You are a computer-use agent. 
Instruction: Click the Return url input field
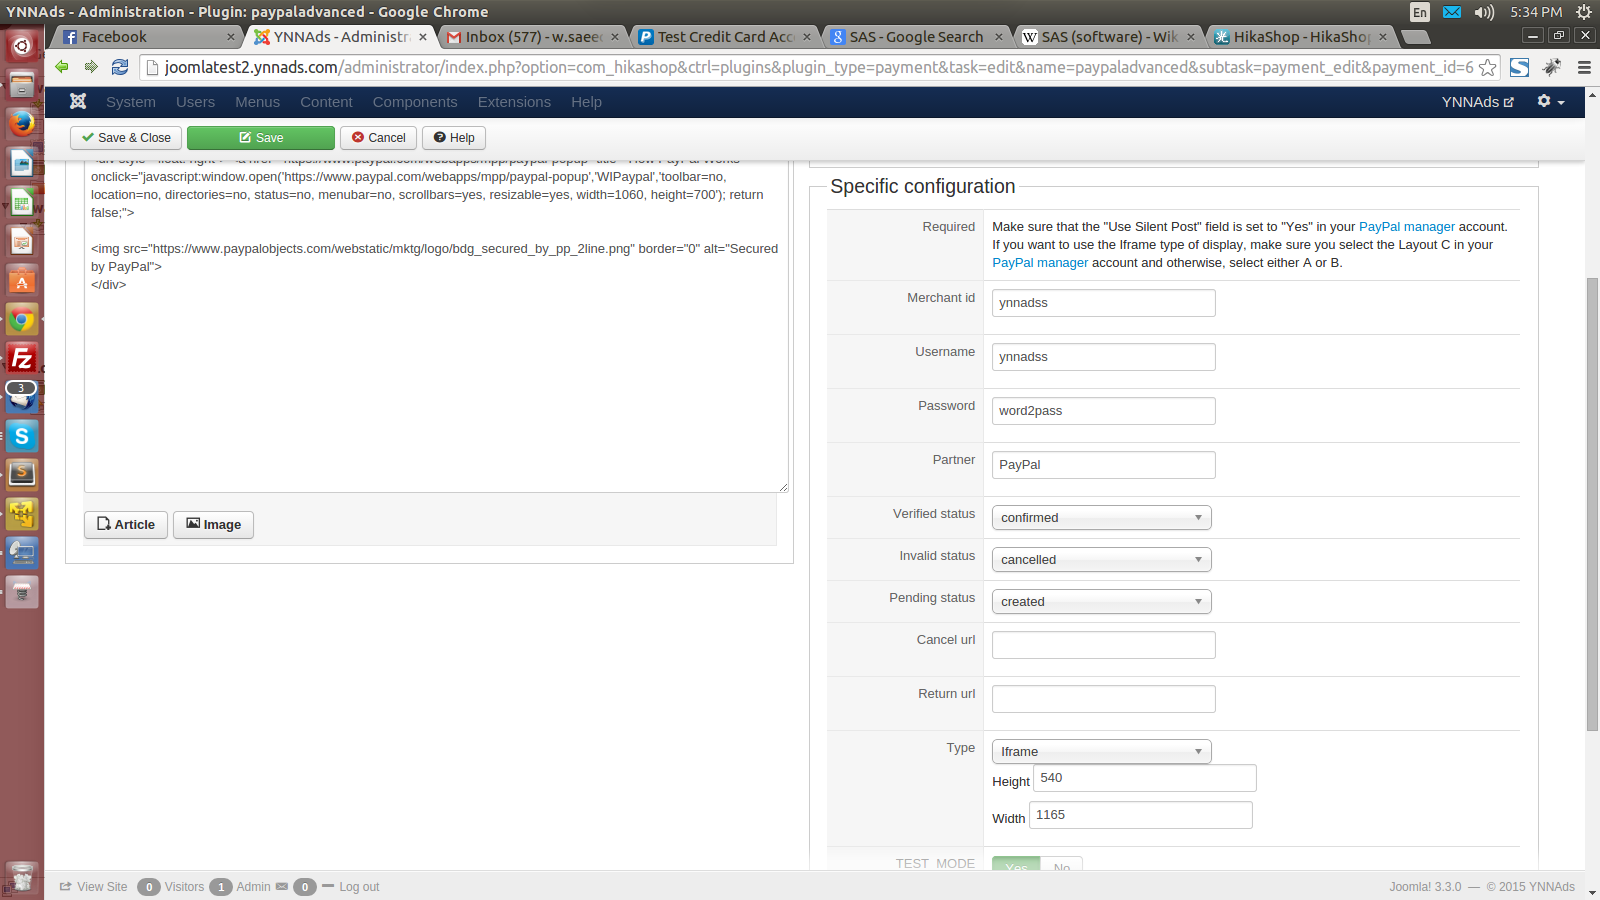[1104, 699]
